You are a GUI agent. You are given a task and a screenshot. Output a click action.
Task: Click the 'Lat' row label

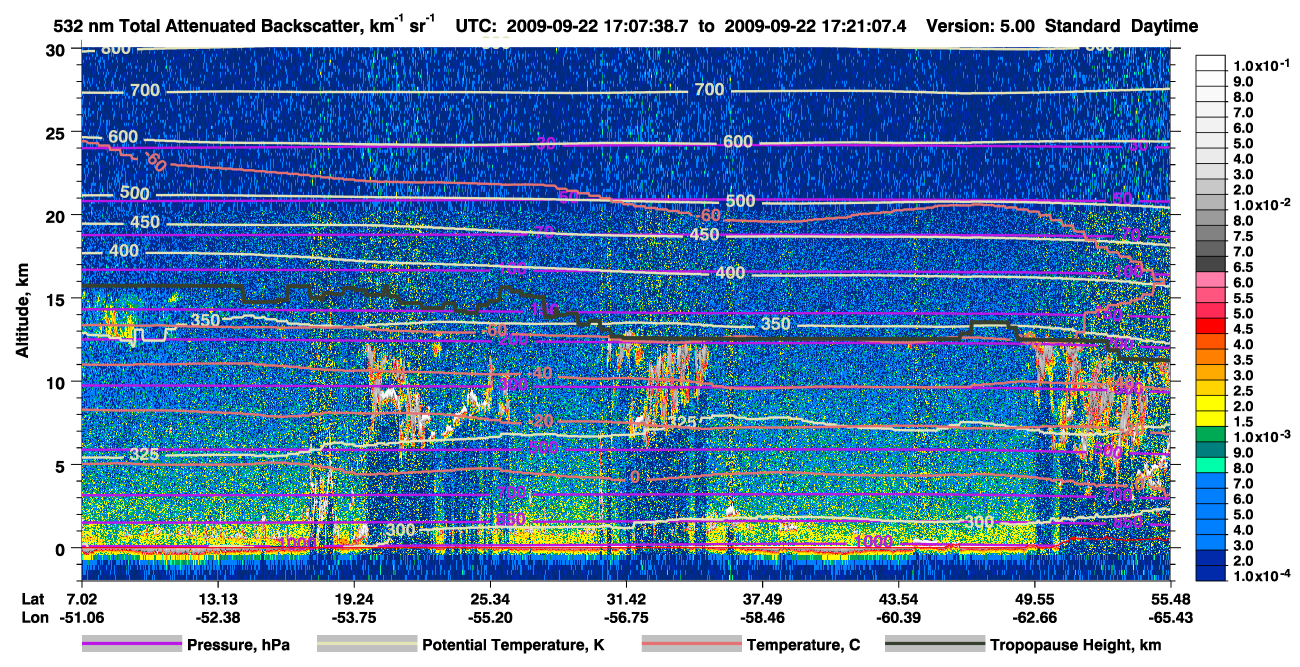[x=33, y=598]
